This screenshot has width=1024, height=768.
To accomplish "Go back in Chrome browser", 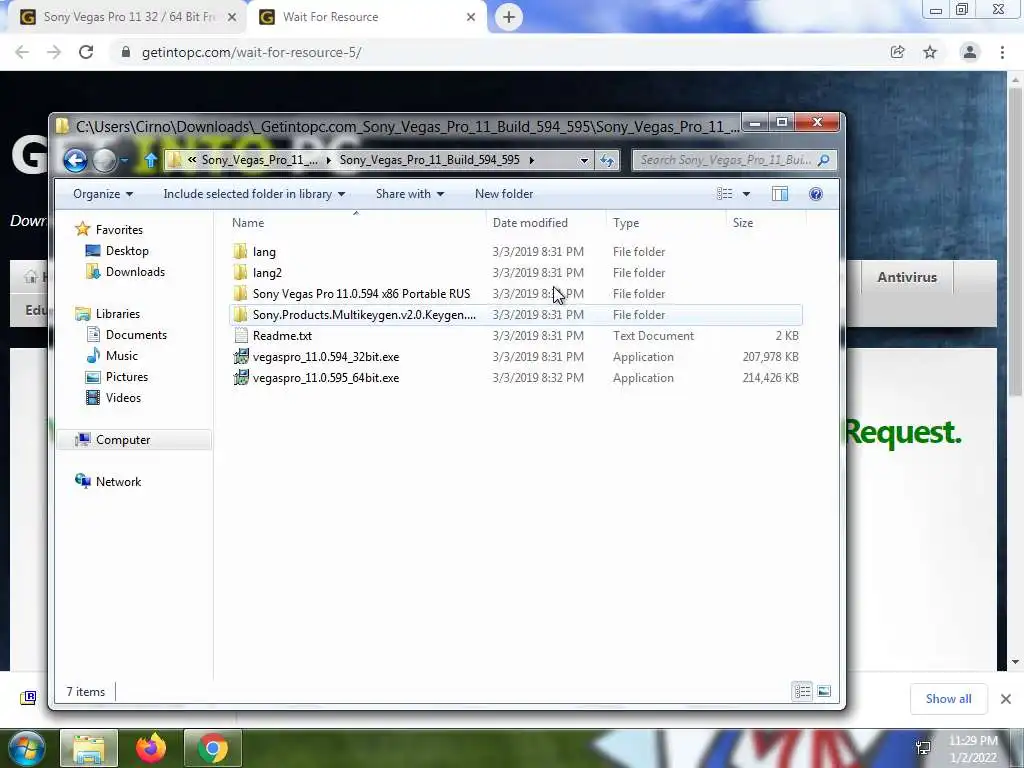I will click(x=22, y=52).
